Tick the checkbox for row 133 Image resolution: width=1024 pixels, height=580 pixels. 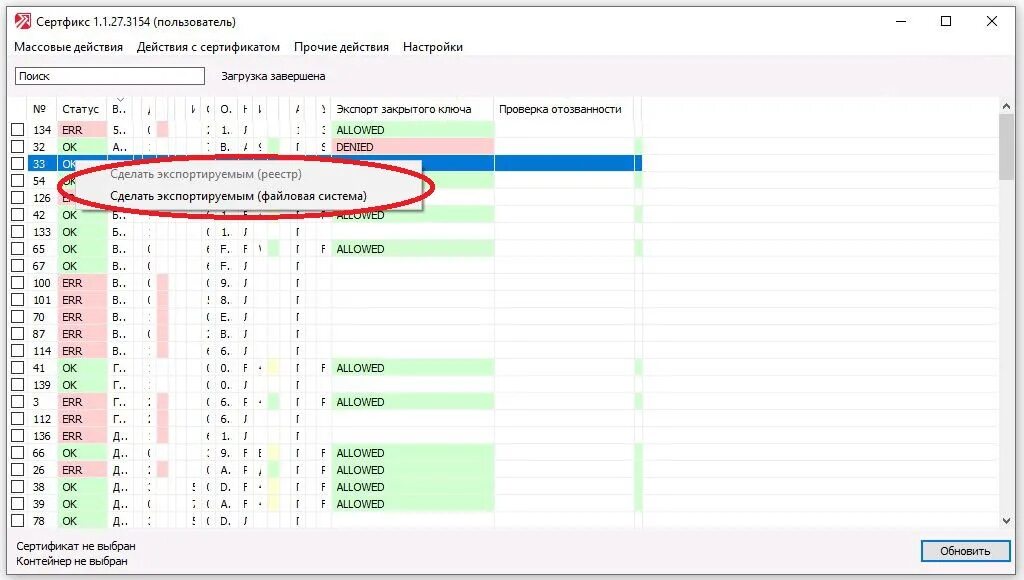[x=18, y=232]
